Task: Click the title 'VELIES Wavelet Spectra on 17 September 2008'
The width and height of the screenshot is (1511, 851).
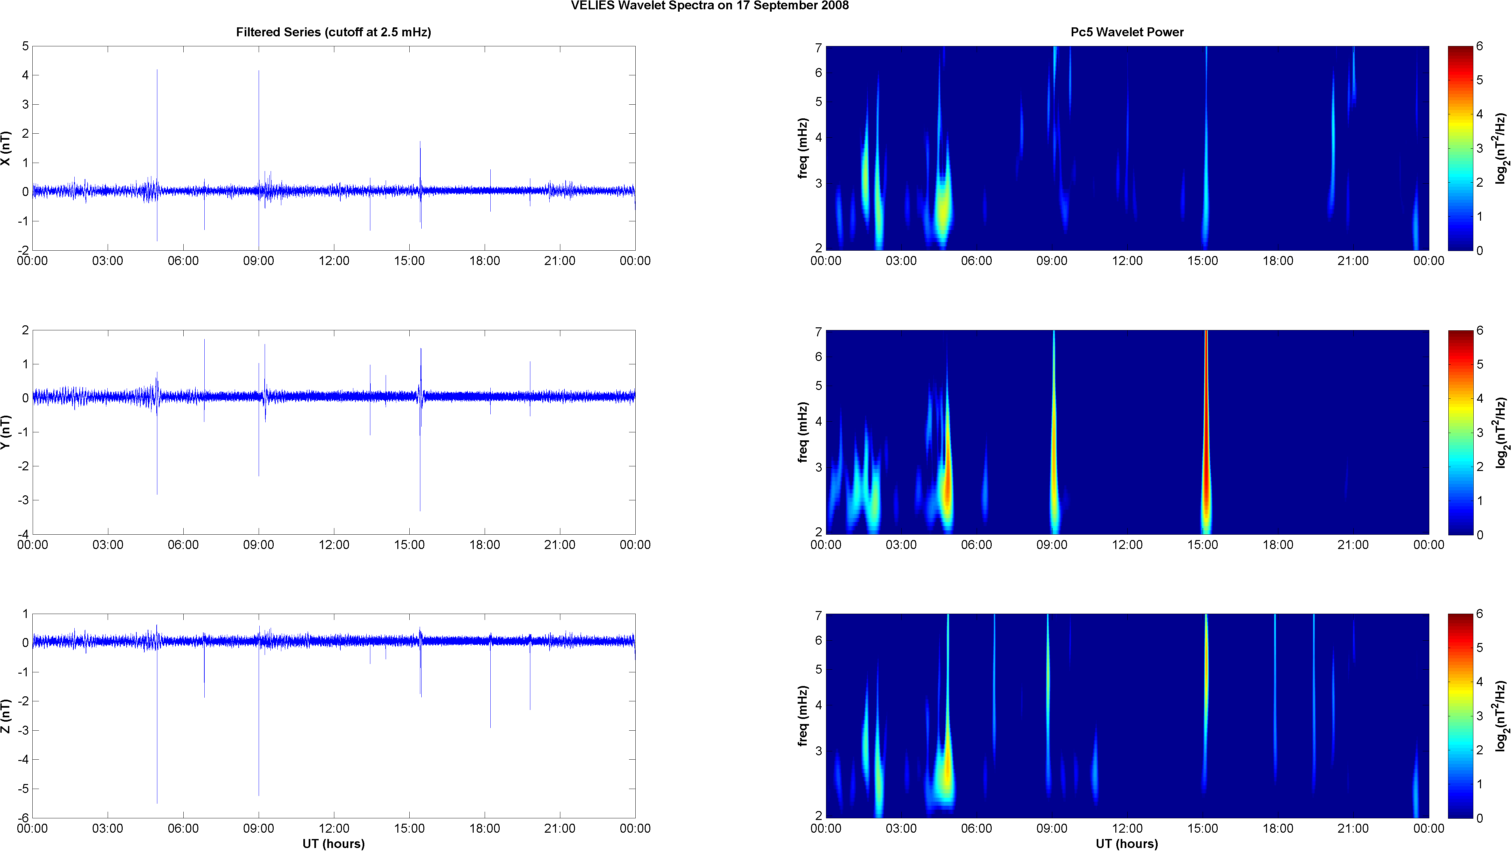Action: click(x=709, y=6)
